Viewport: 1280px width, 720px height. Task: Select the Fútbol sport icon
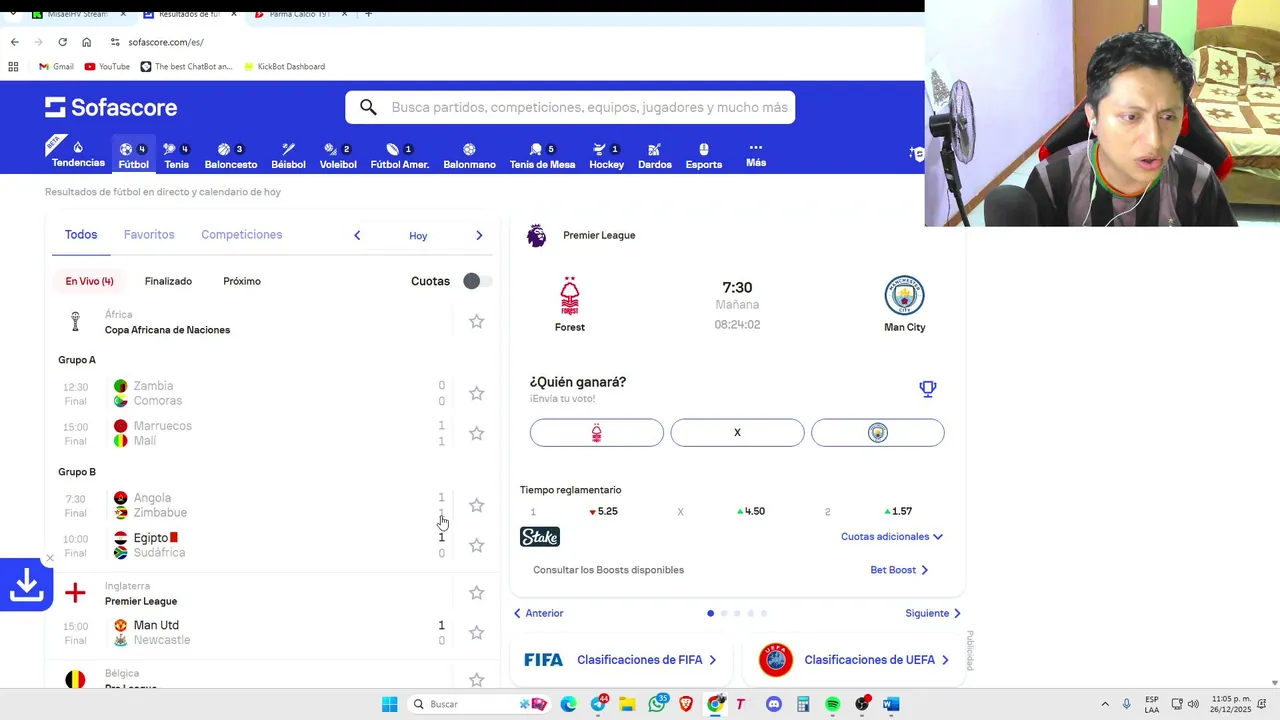point(133,155)
